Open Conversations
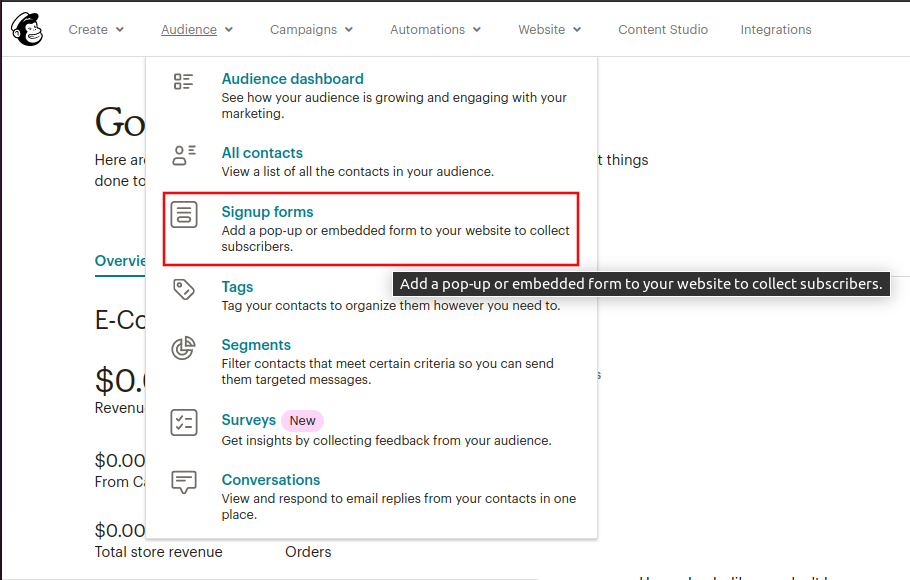The width and height of the screenshot is (910, 580). 271,480
